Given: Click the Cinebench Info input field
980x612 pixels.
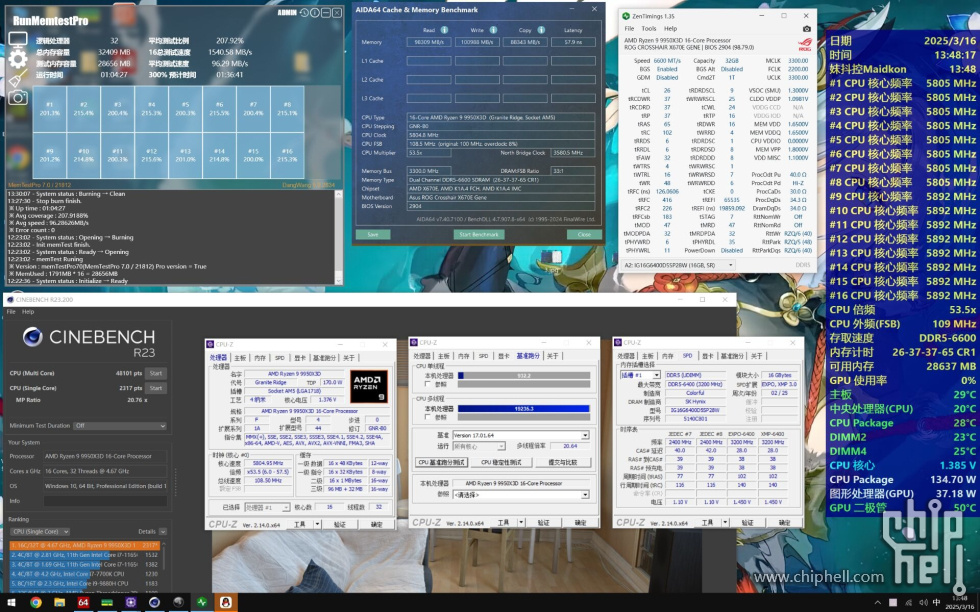Looking at the screenshot, I should coord(105,501).
